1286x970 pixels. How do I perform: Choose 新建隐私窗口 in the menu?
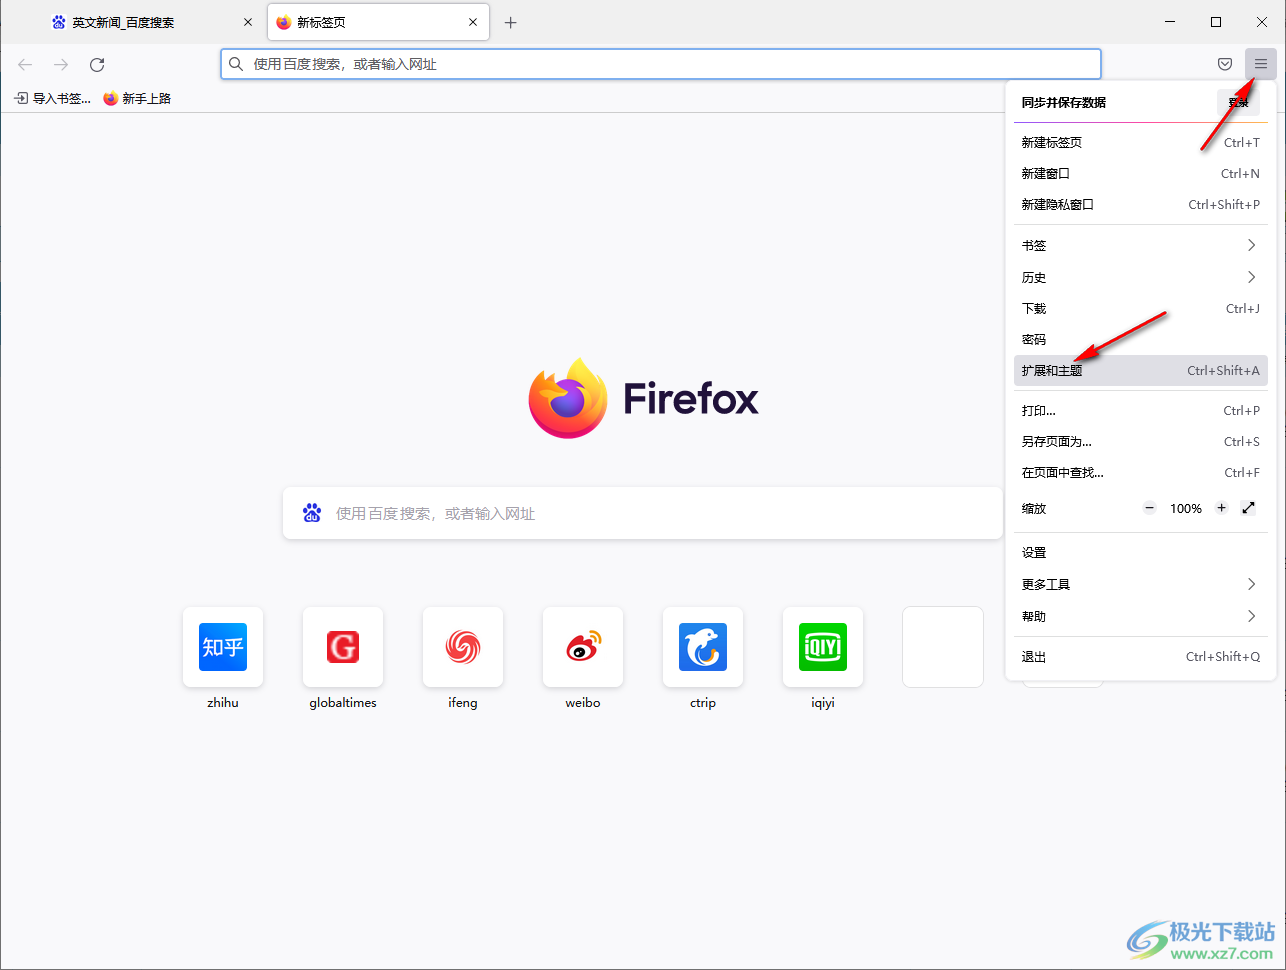1141,204
